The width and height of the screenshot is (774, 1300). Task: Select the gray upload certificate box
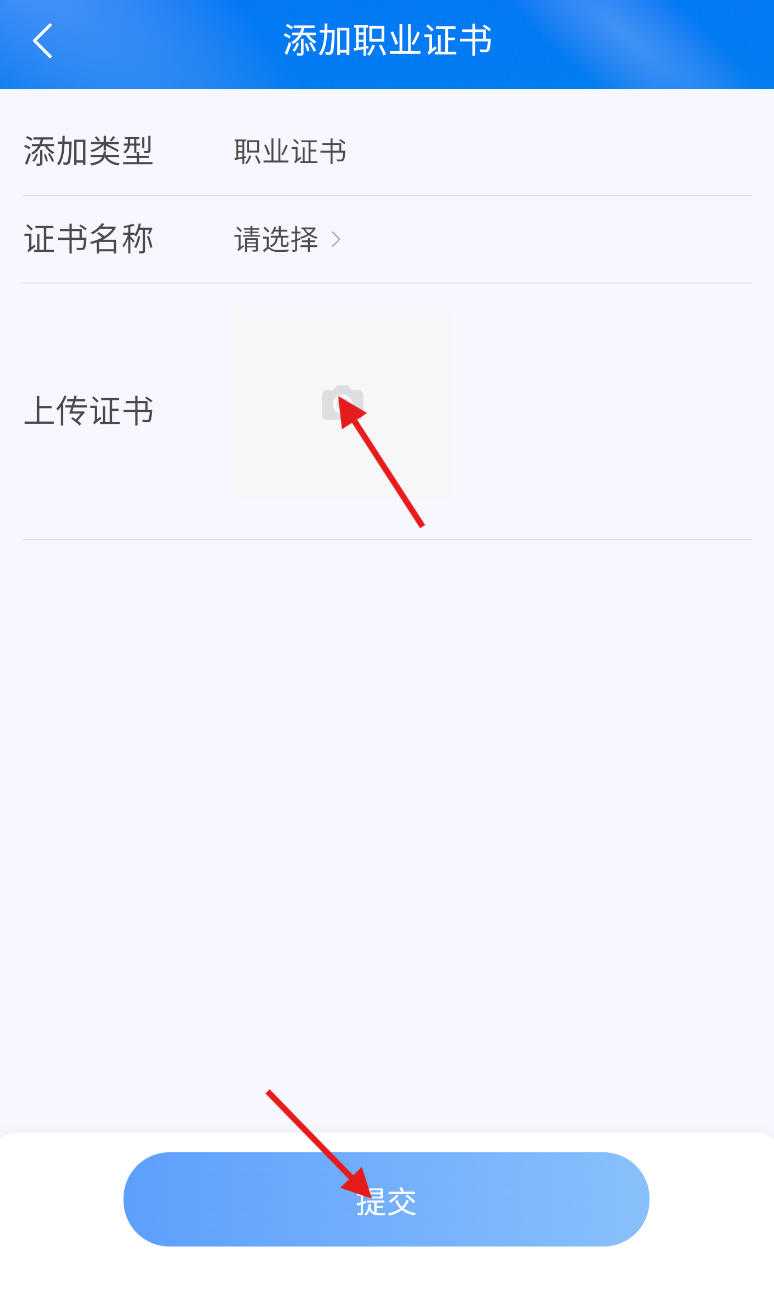[342, 402]
